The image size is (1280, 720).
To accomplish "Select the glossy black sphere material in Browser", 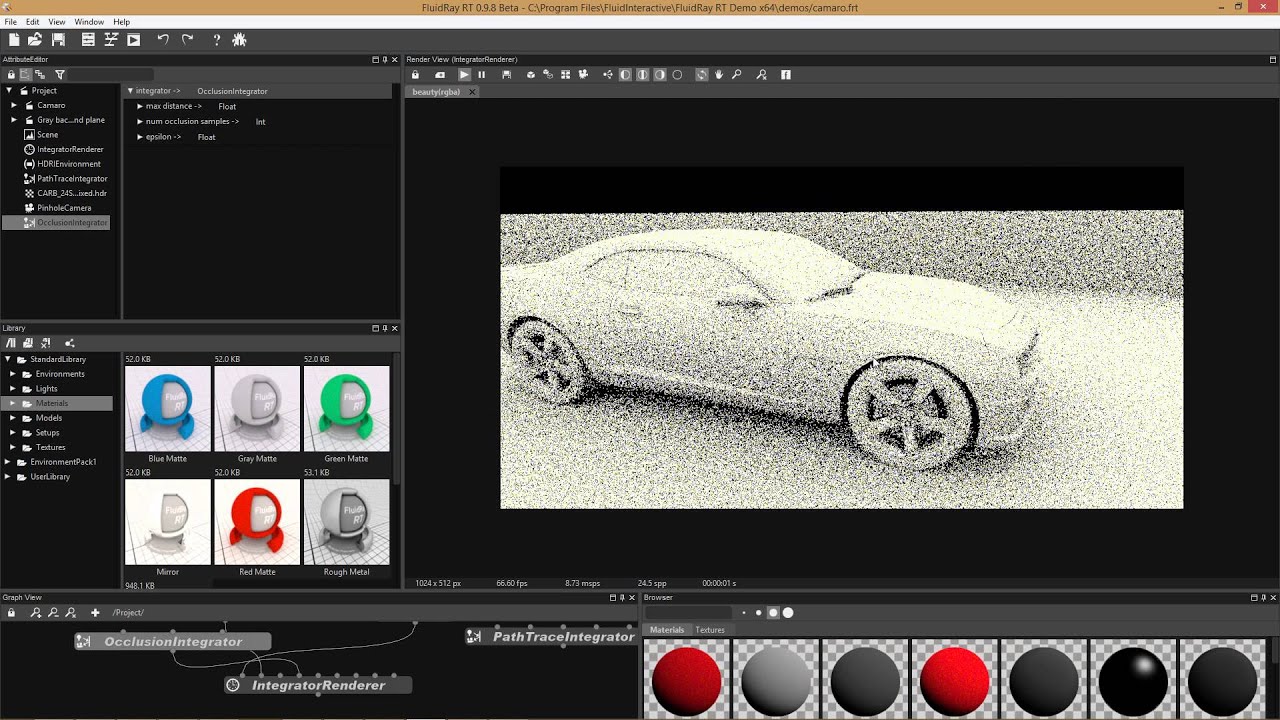I will [1133, 680].
